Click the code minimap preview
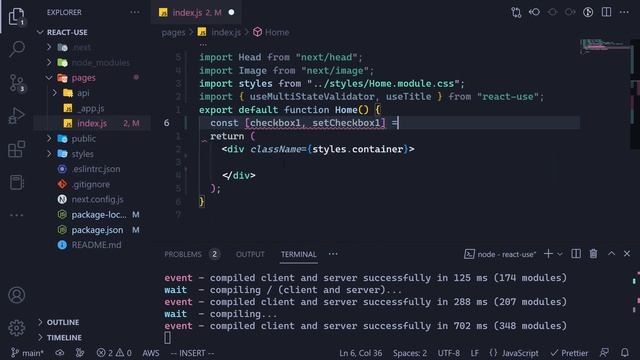 point(605,46)
